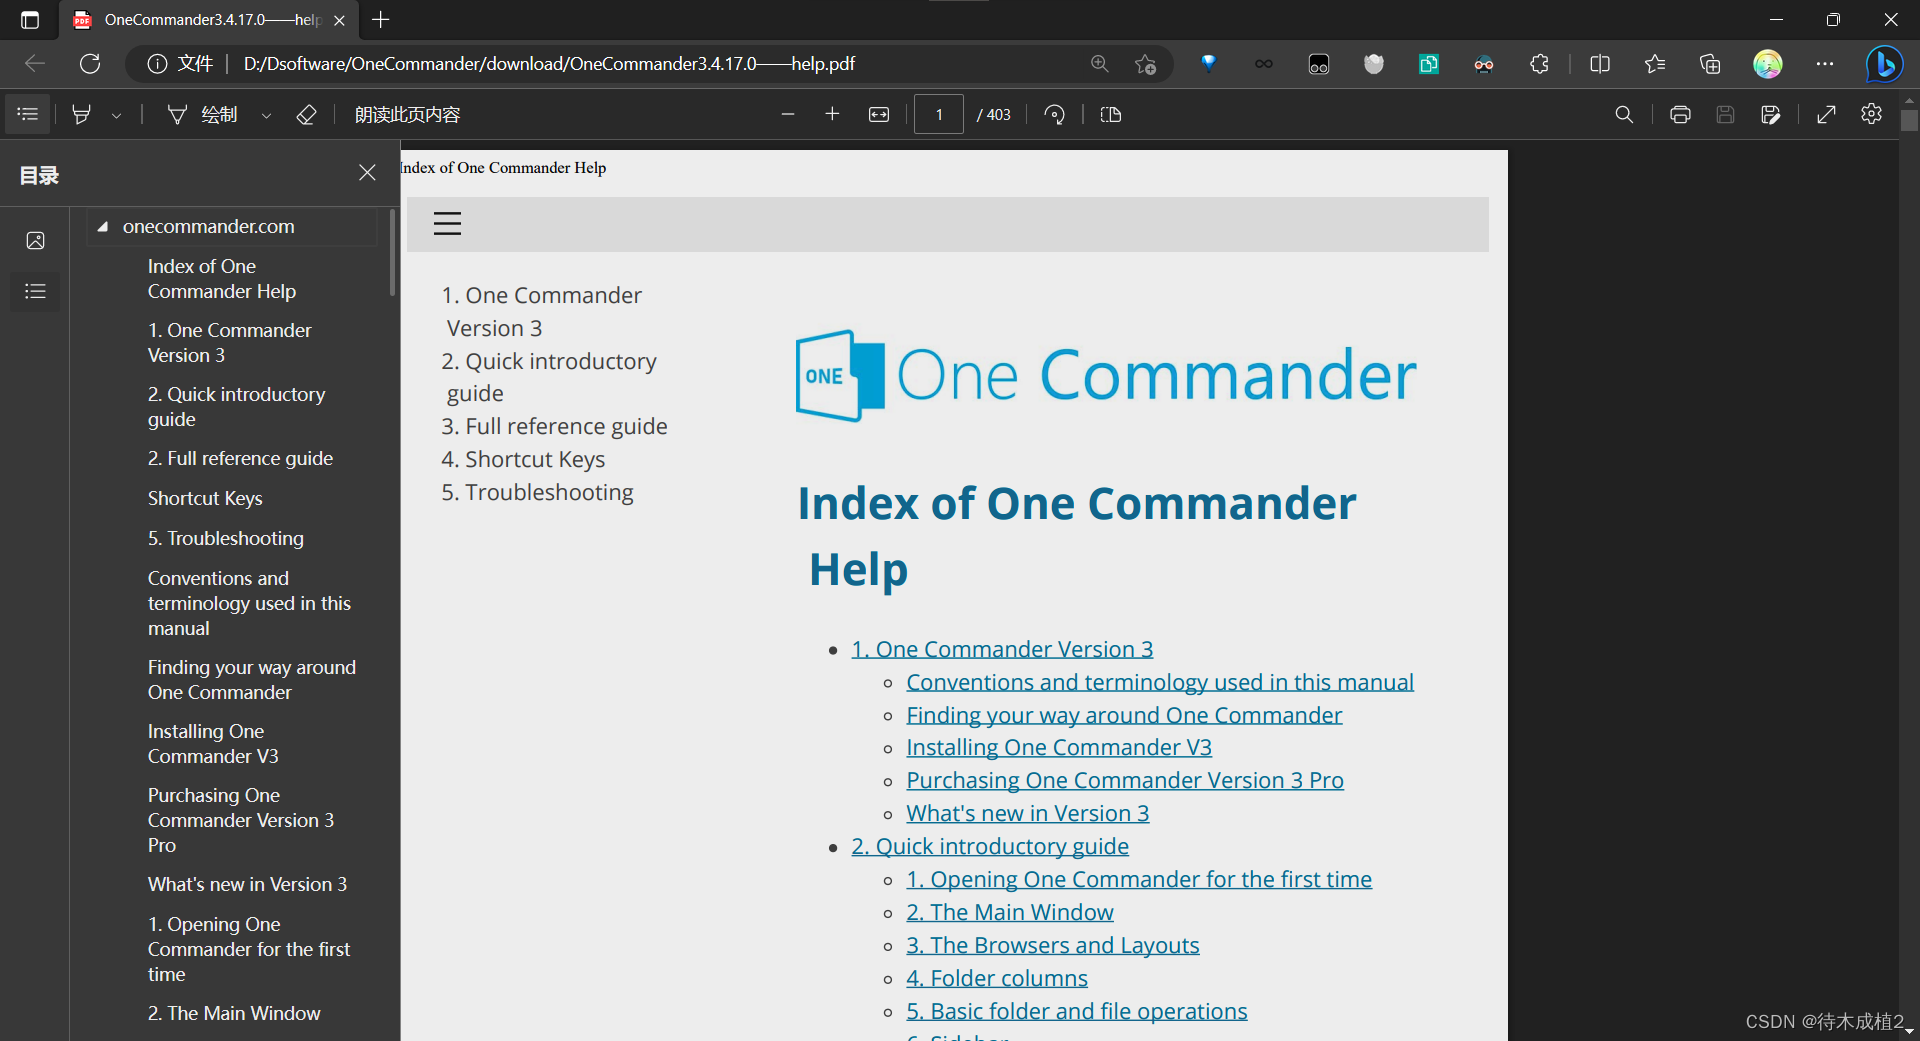
Task: Open tab actions menu icon
Action: [x=30, y=20]
